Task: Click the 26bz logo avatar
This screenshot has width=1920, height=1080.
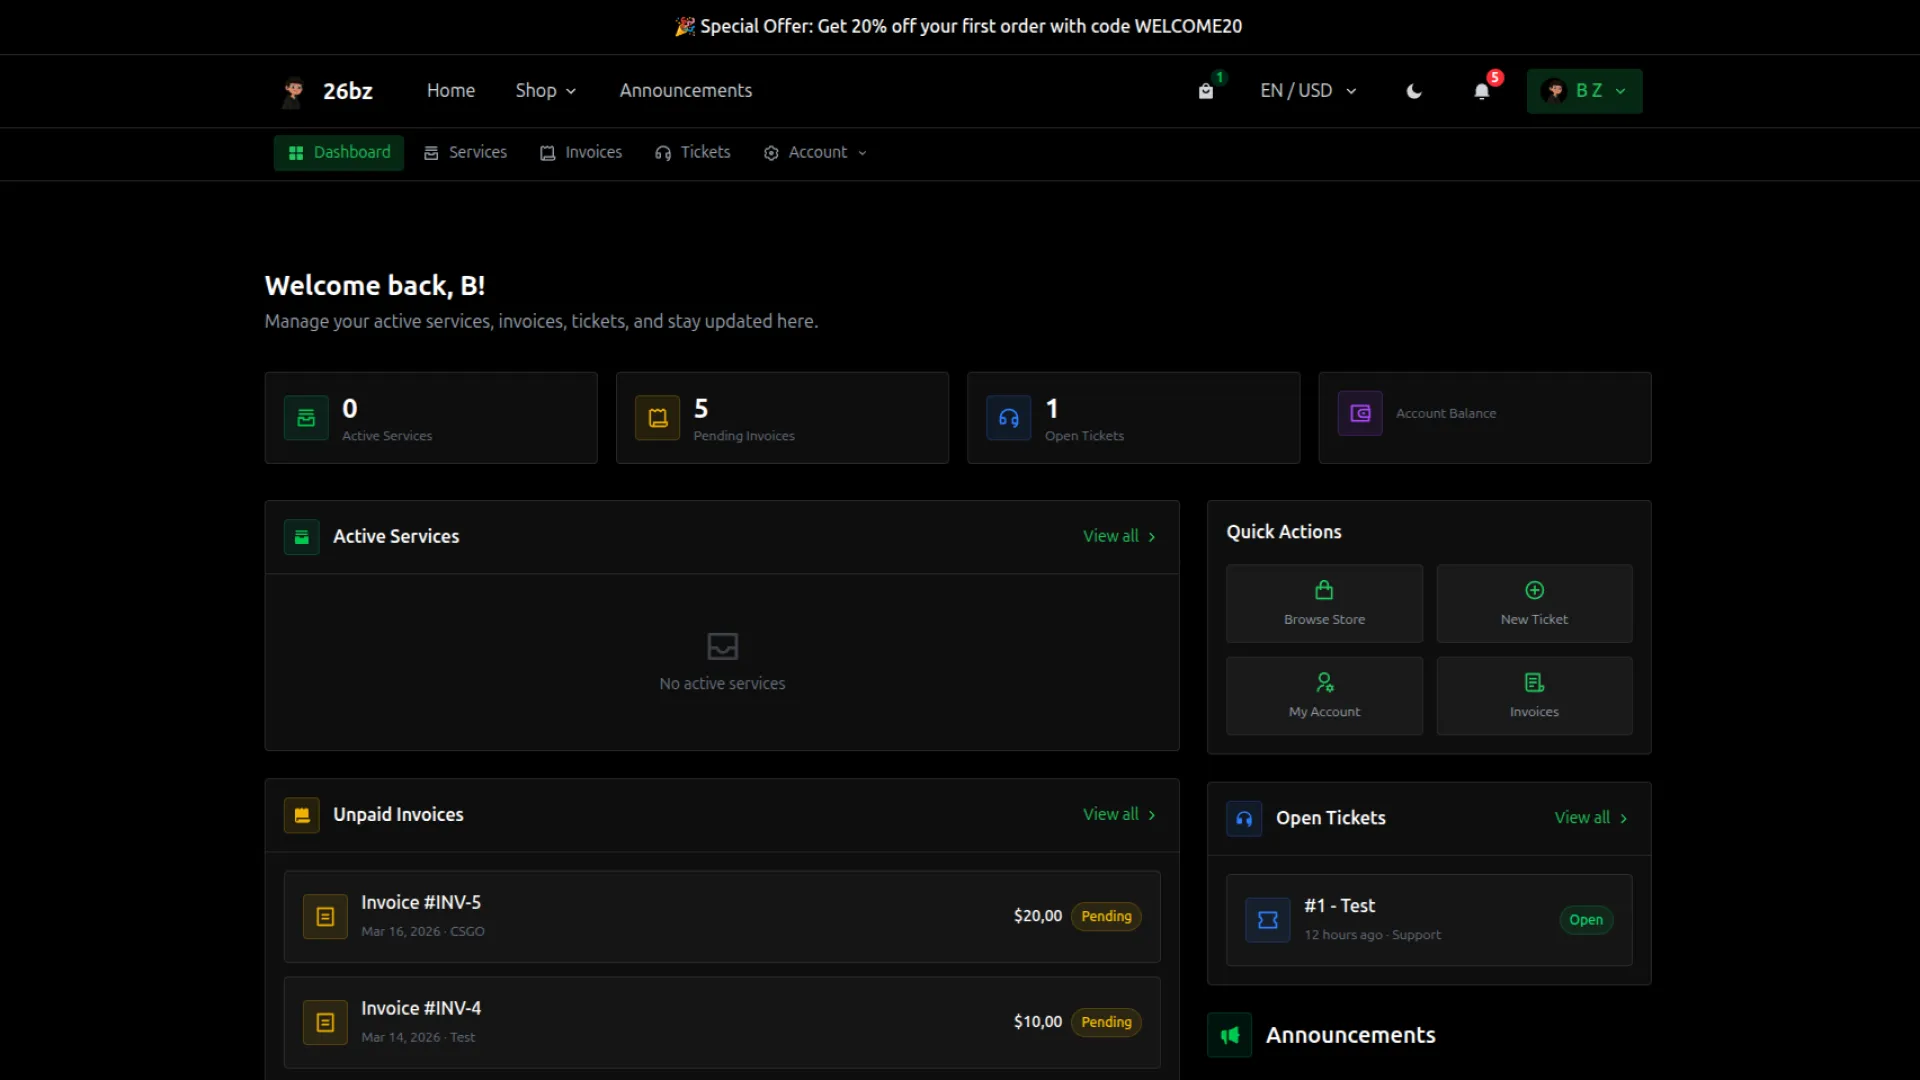Action: click(293, 91)
